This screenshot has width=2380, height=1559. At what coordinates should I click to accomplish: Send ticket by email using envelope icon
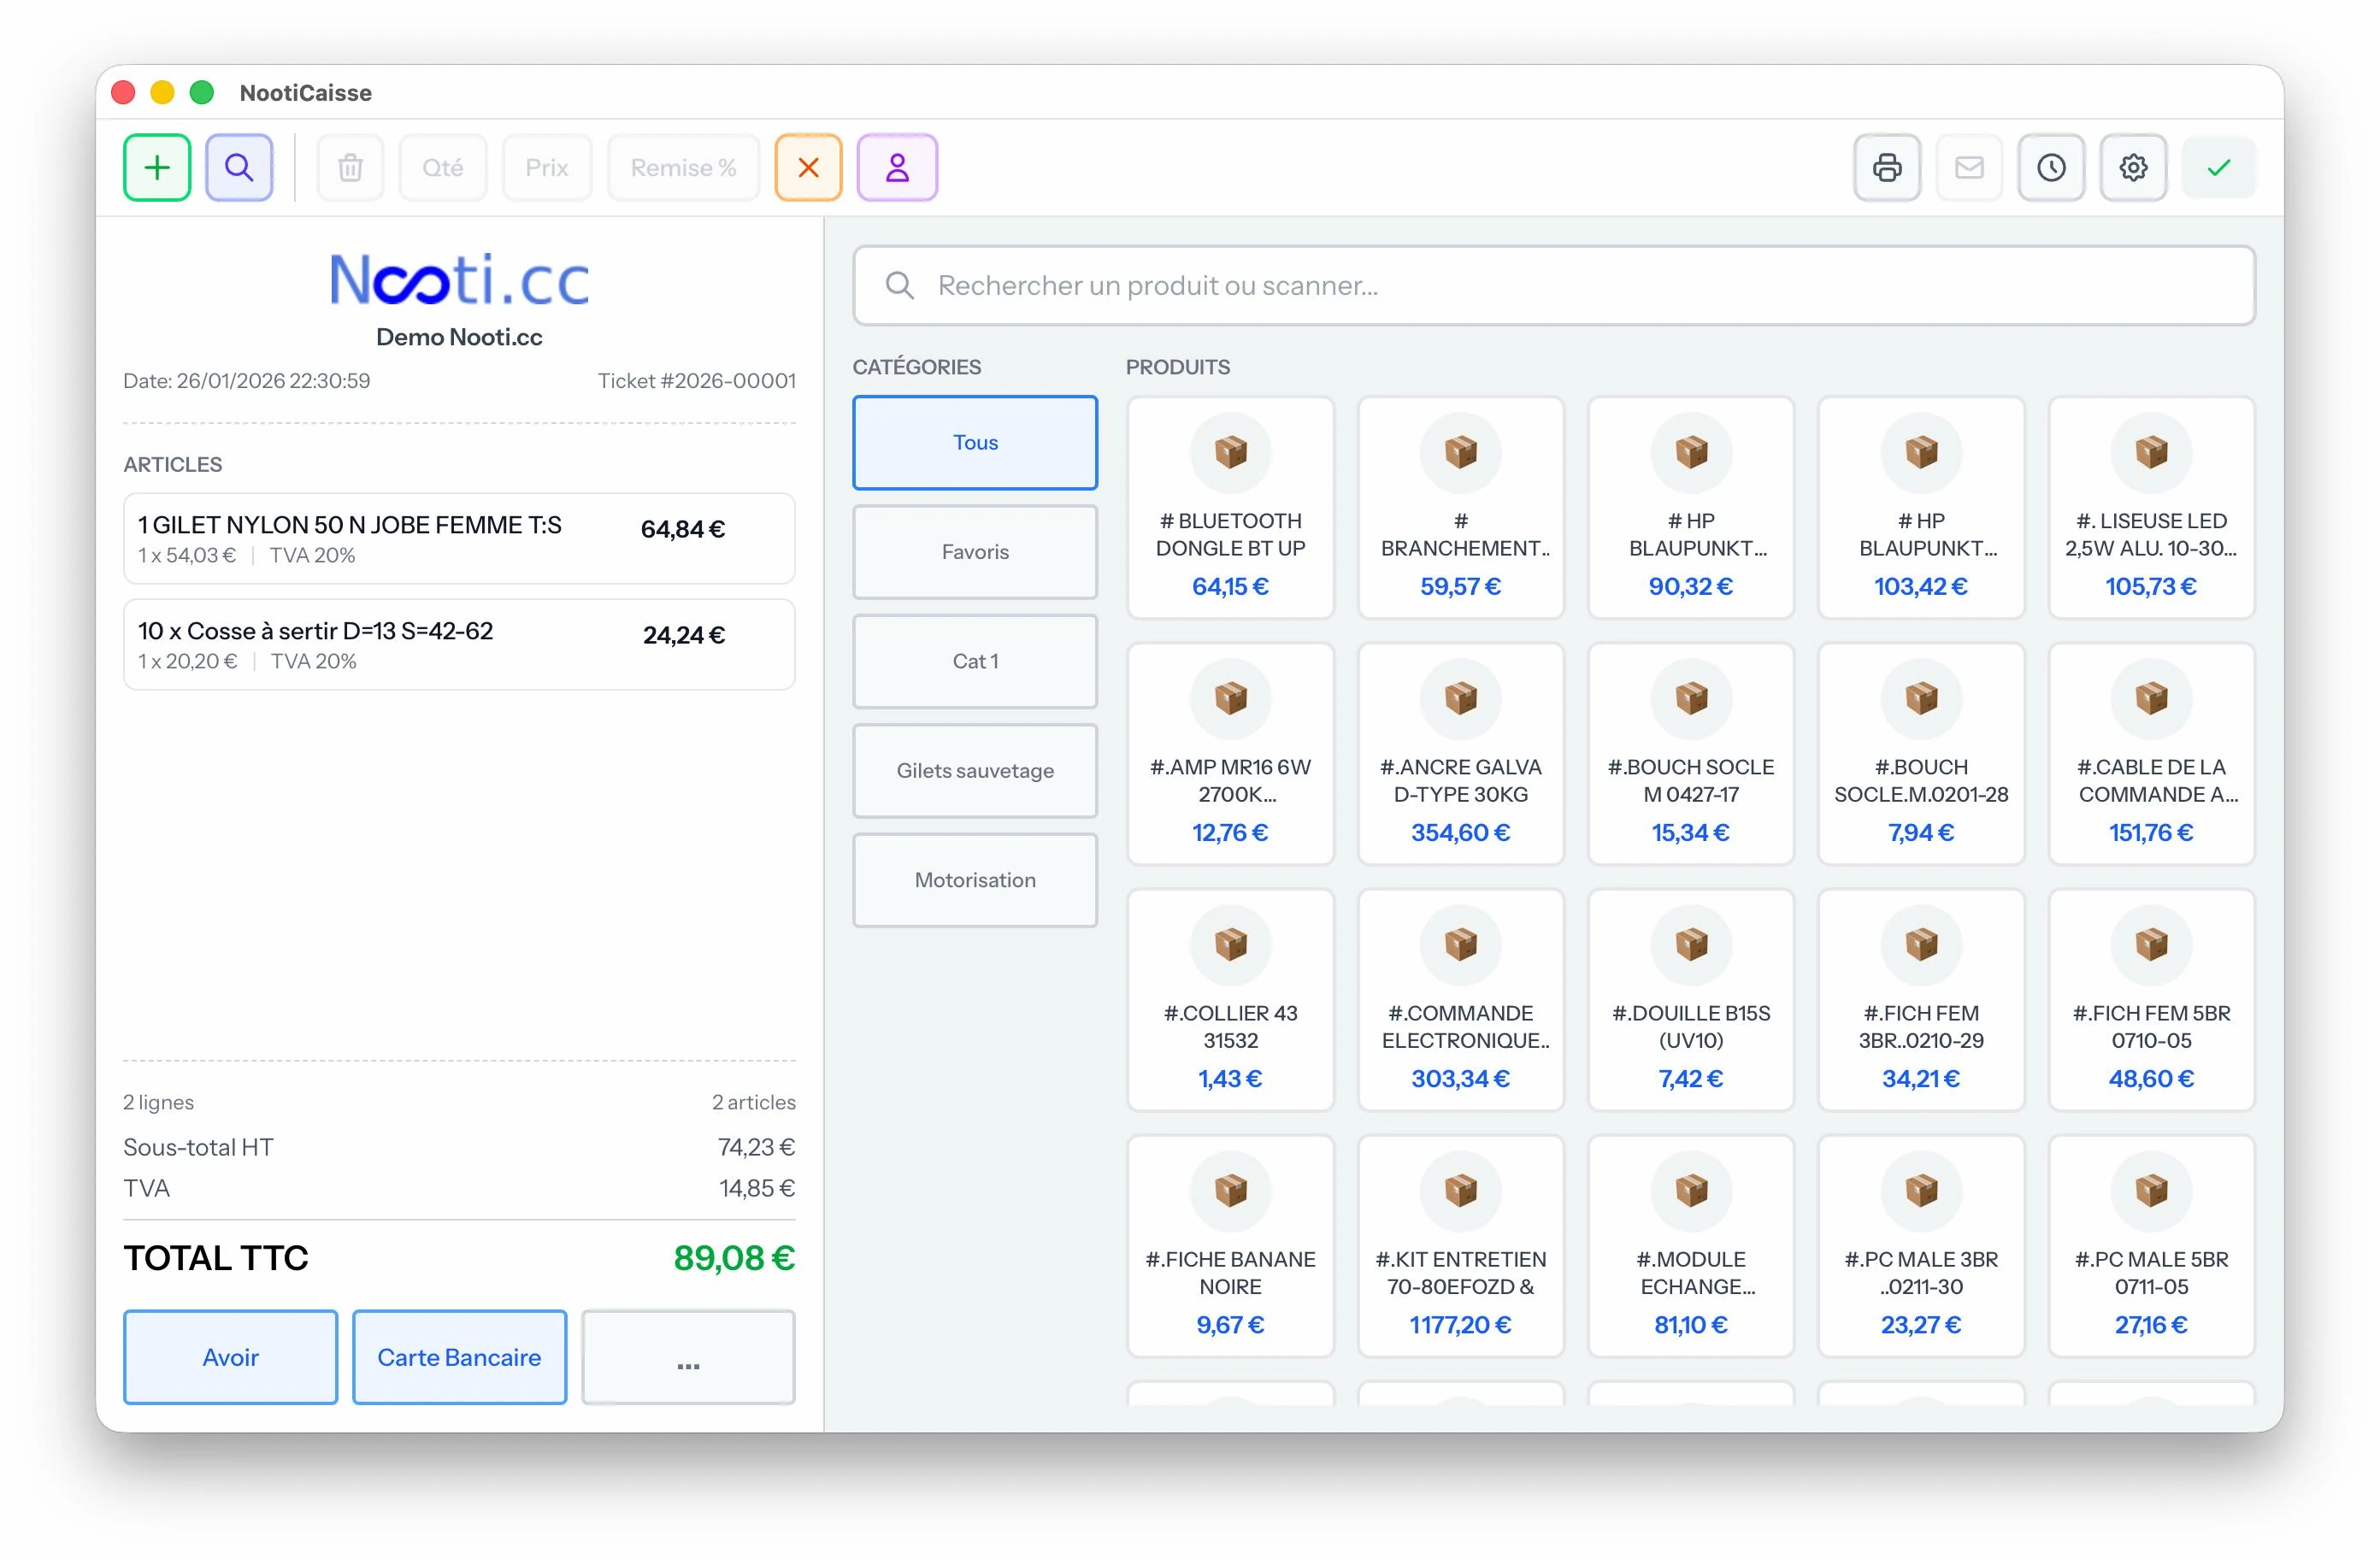point(1969,167)
